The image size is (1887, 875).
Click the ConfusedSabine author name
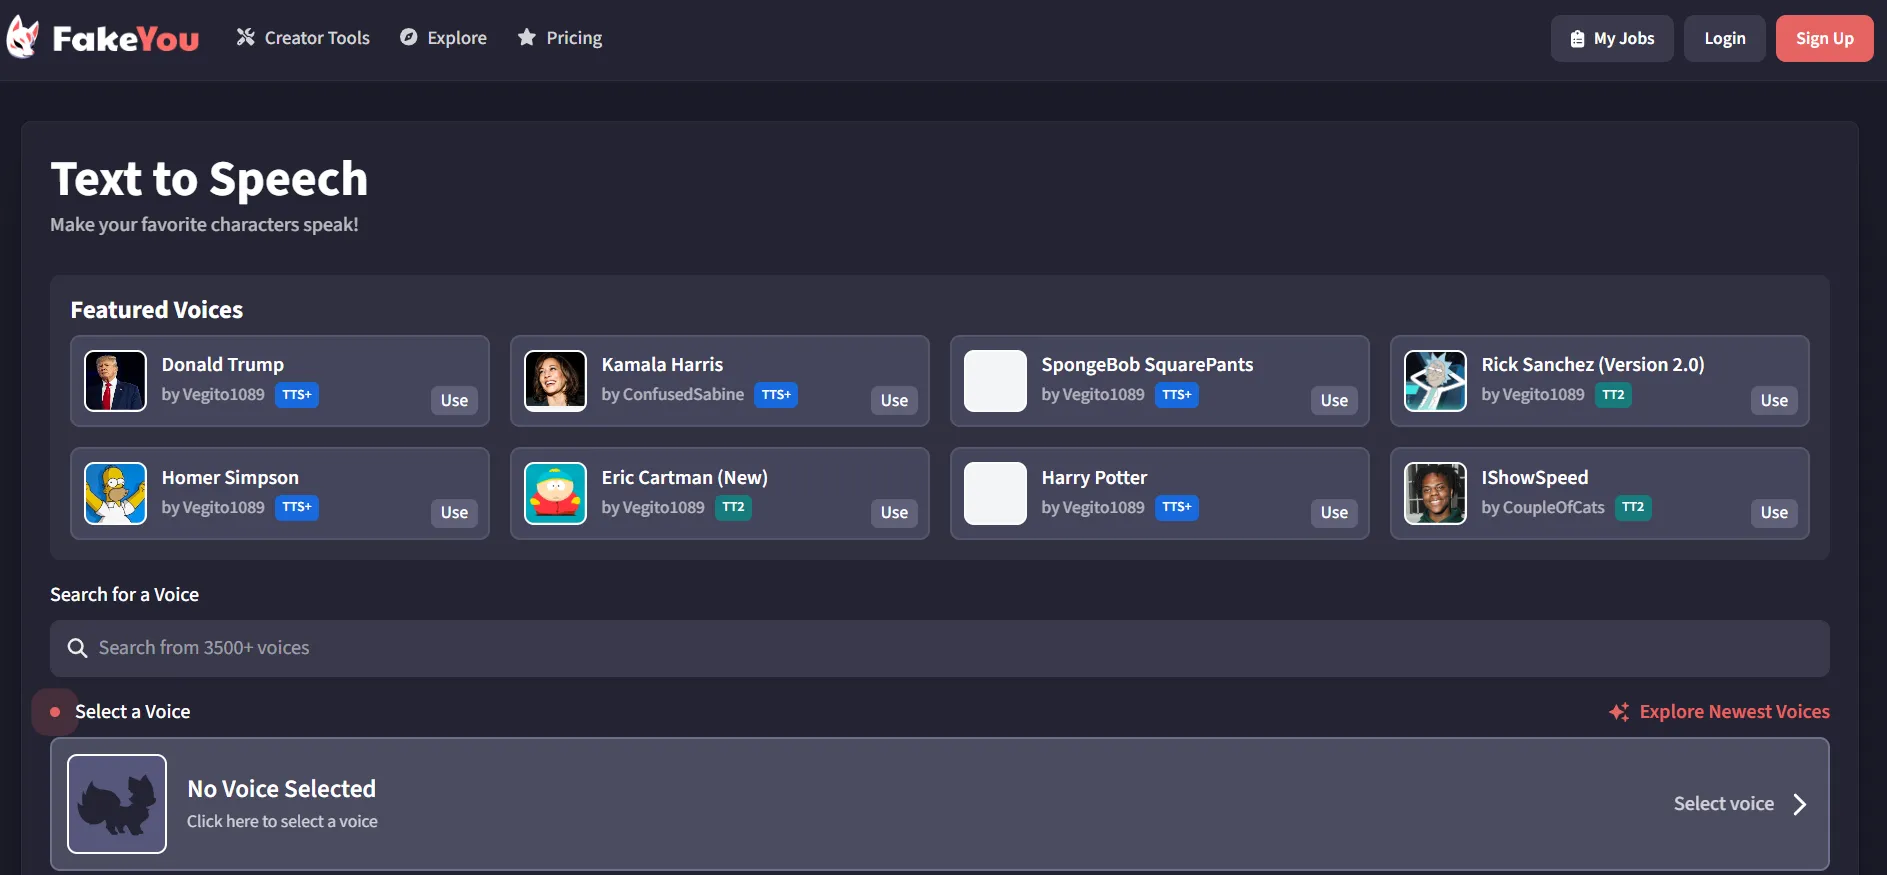pyautogui.click(x=683, y=394)
